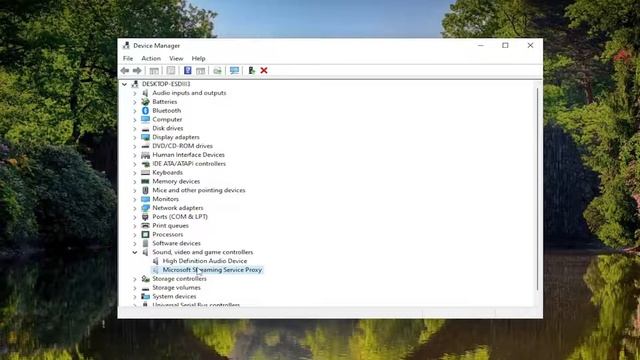
Task: Click the Back arrow in the toolbar
Action: click(x=125, y=71)
